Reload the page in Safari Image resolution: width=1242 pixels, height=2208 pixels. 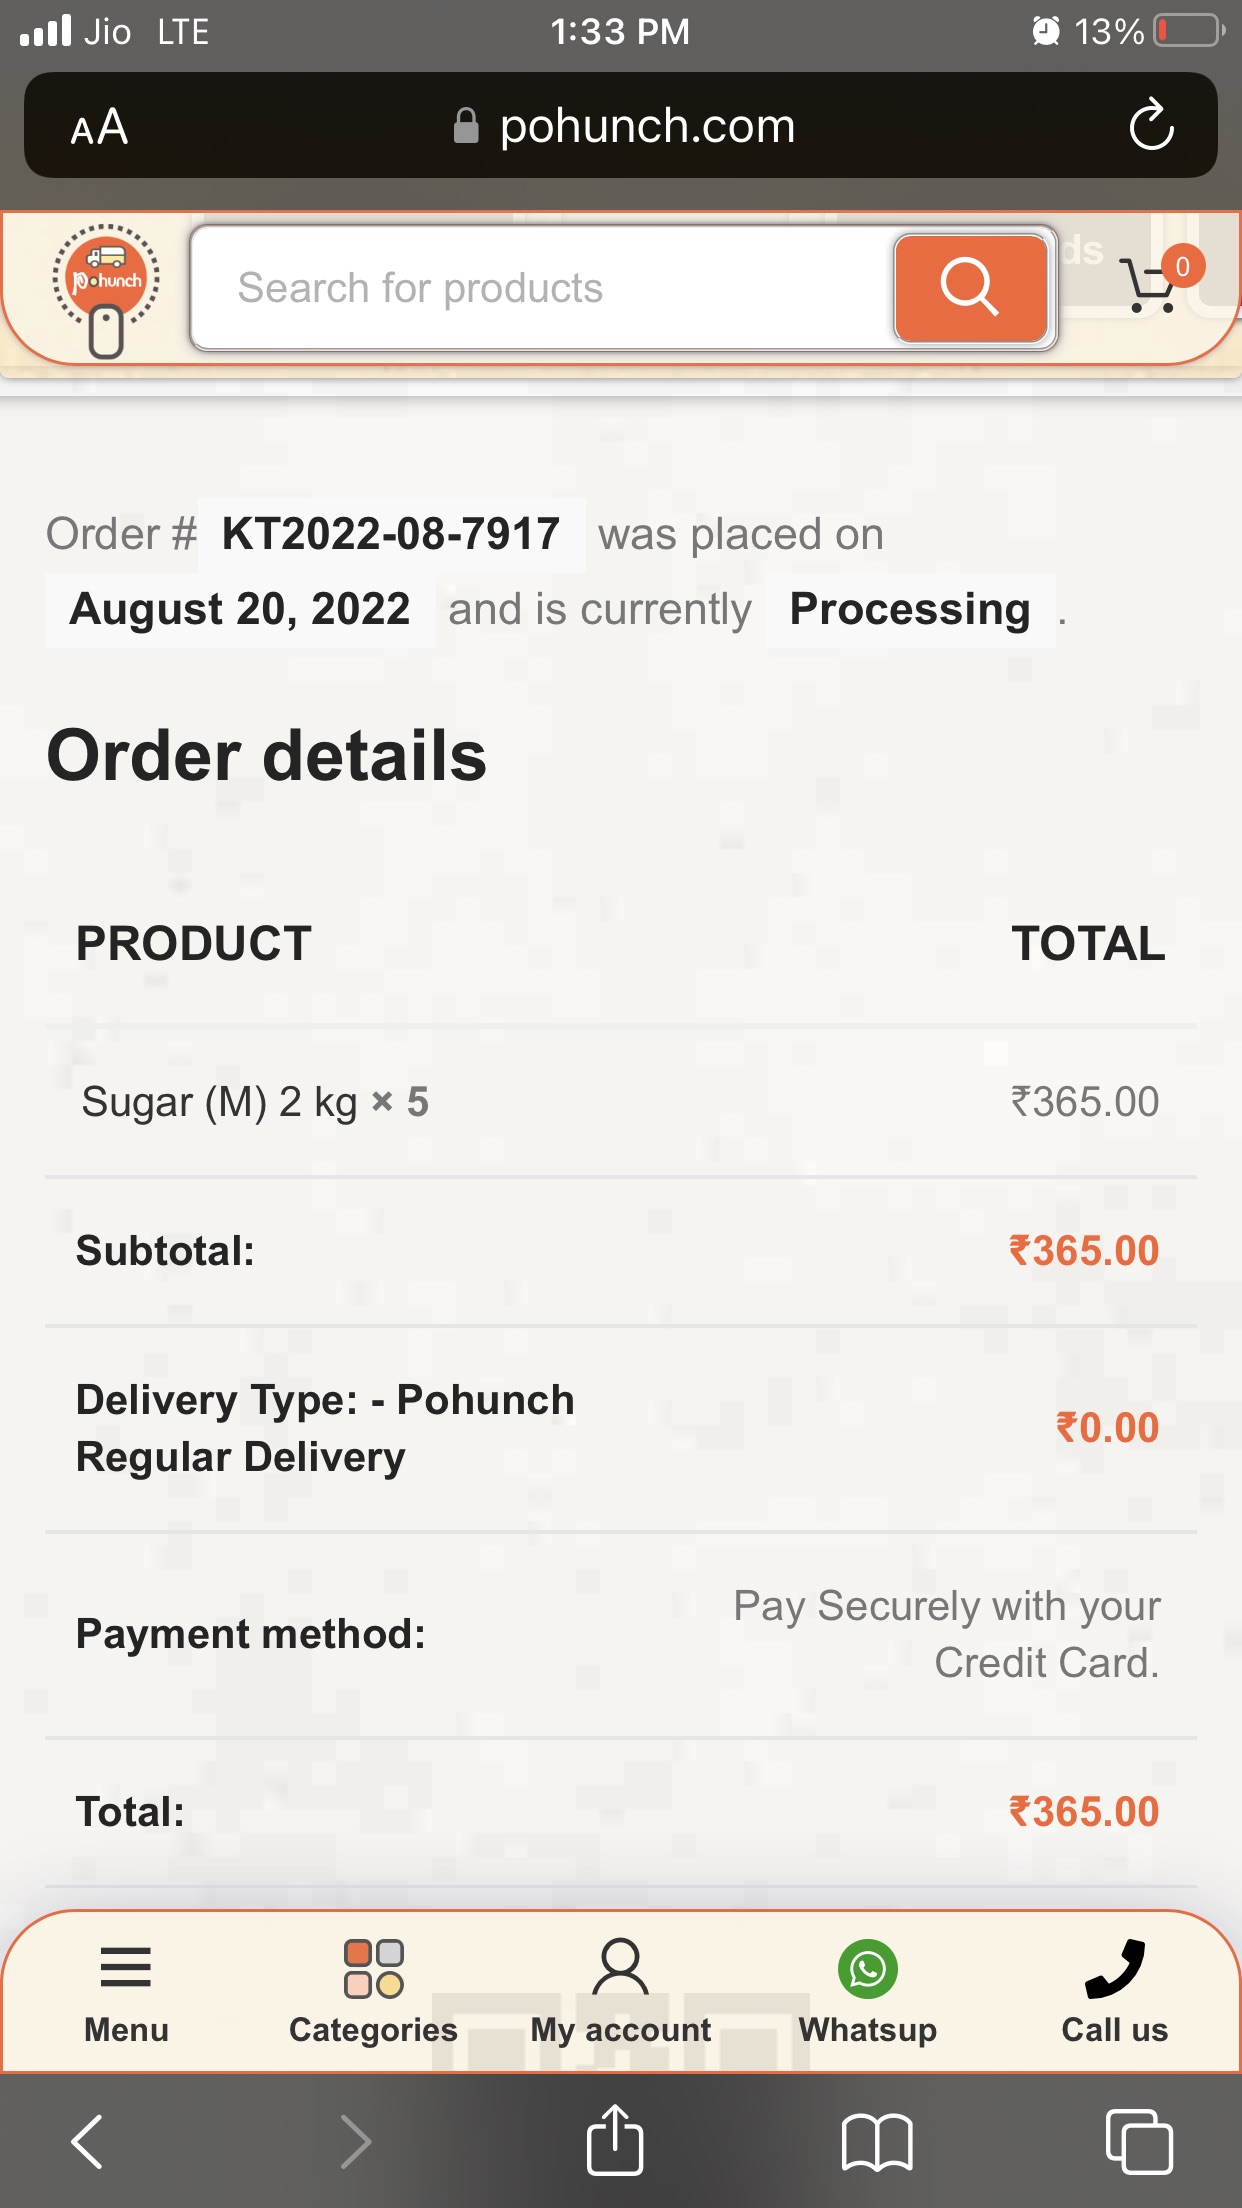point(1151,125)
